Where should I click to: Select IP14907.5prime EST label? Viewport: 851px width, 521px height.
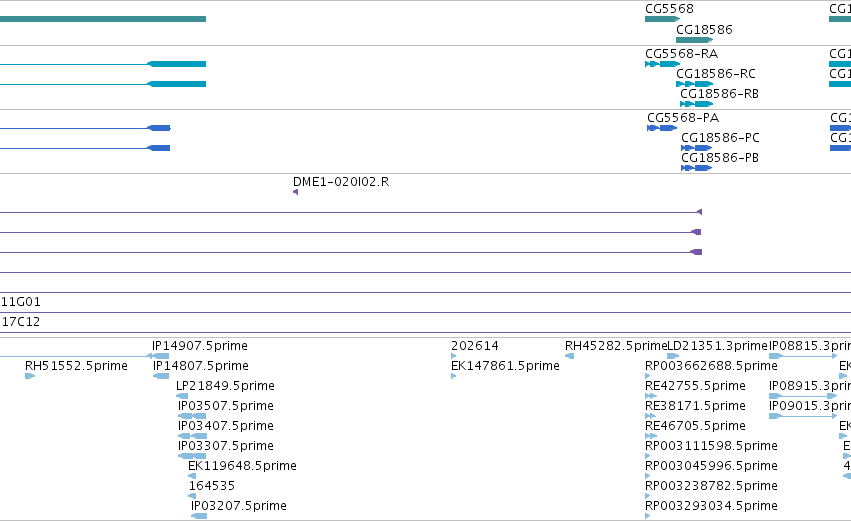pos(200,346)
